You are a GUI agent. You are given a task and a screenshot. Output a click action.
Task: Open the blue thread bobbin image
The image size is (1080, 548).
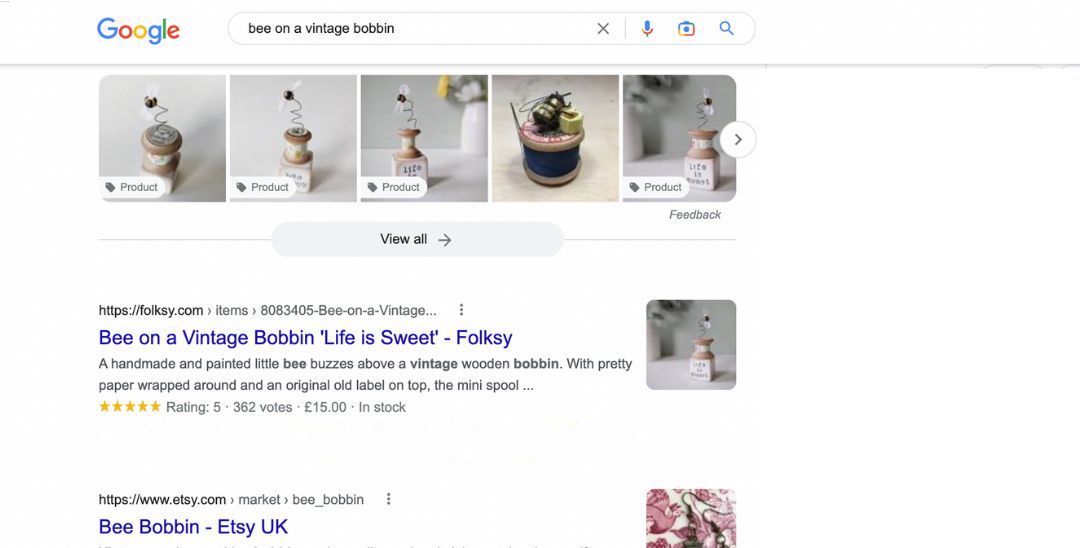pos(555,138)
